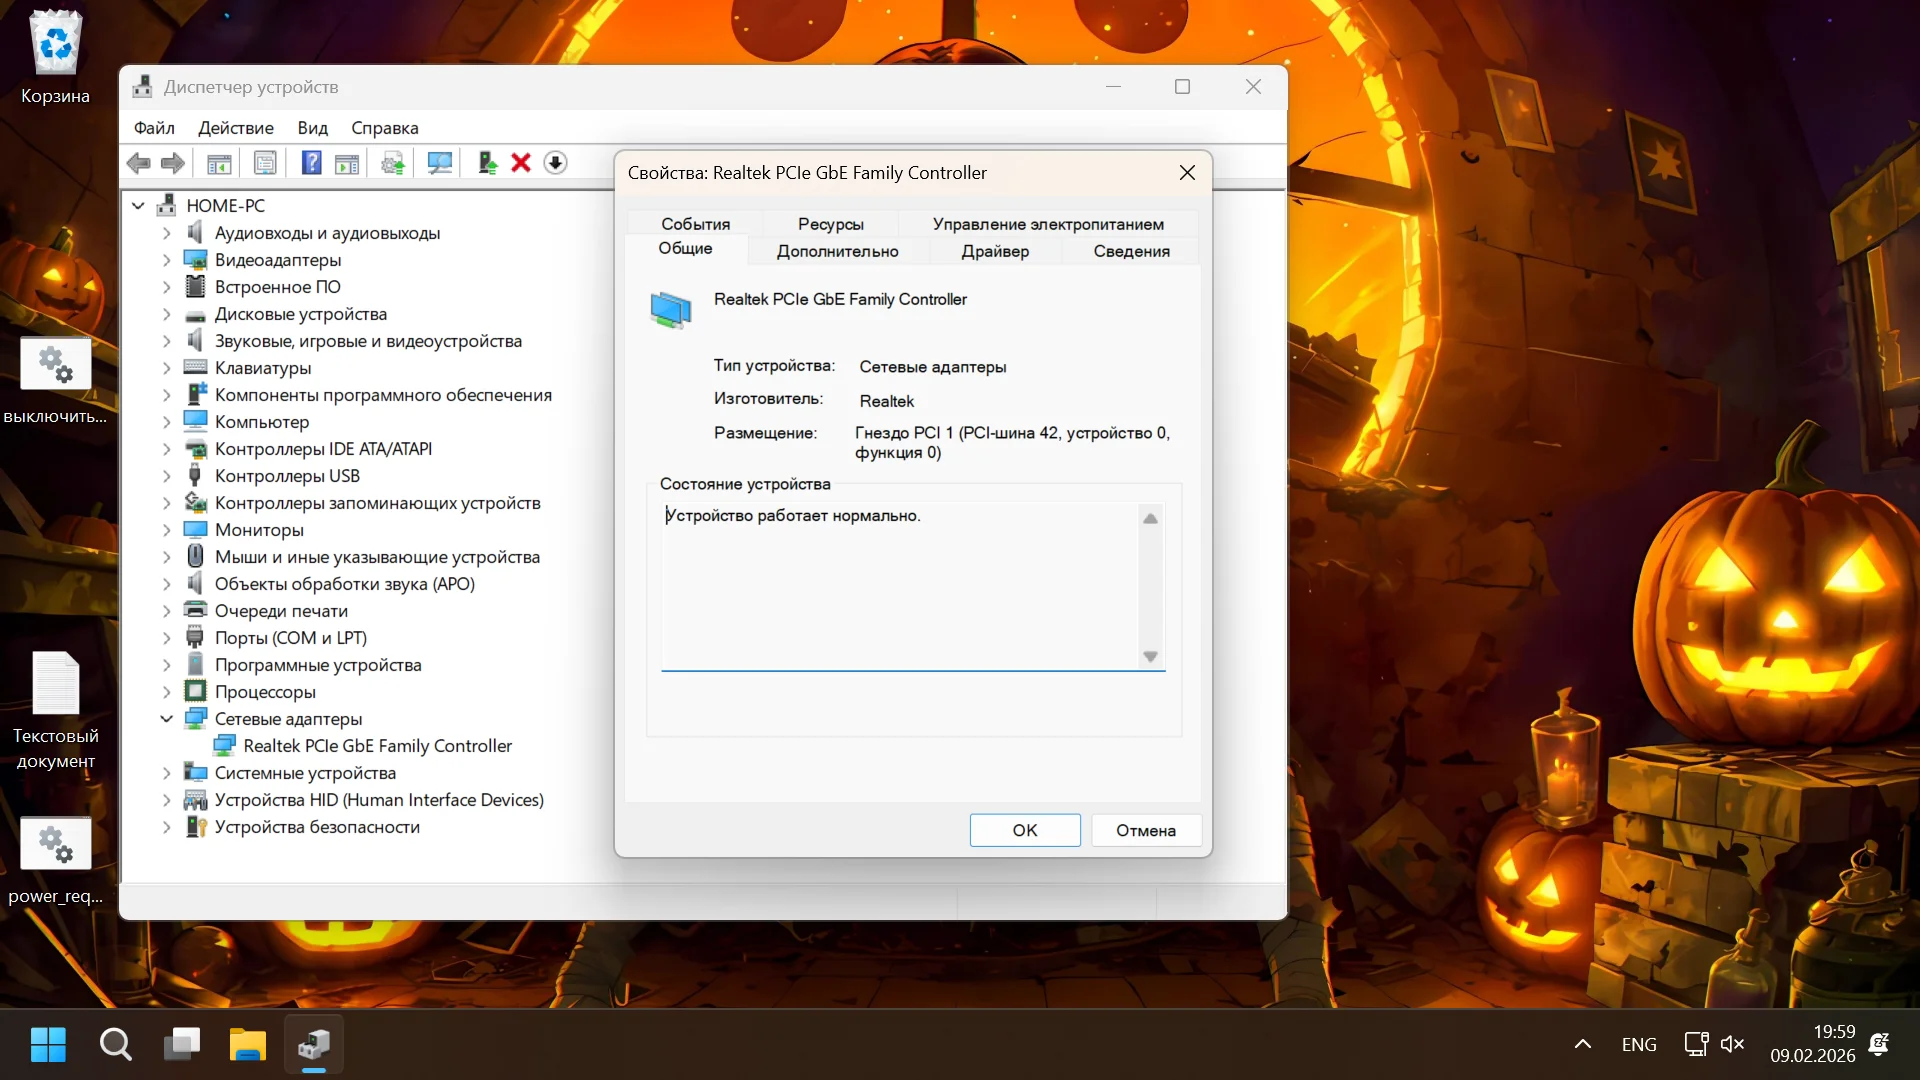This screenshot has height=1080, width=1920.
Task: Open File Explorer from the taskbar
Action: point(247,1044)
